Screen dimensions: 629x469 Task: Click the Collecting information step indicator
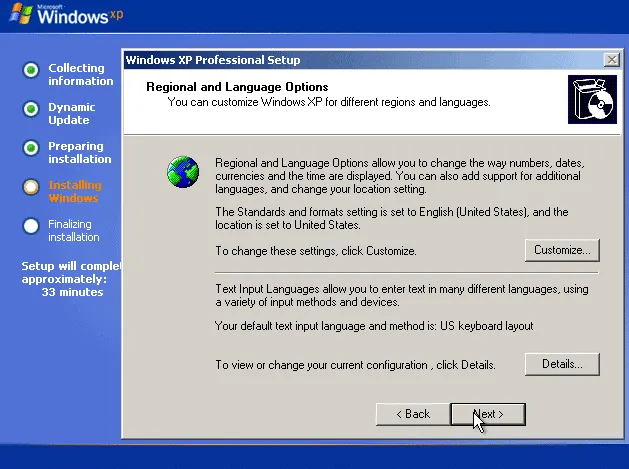(x=31, y=70)
